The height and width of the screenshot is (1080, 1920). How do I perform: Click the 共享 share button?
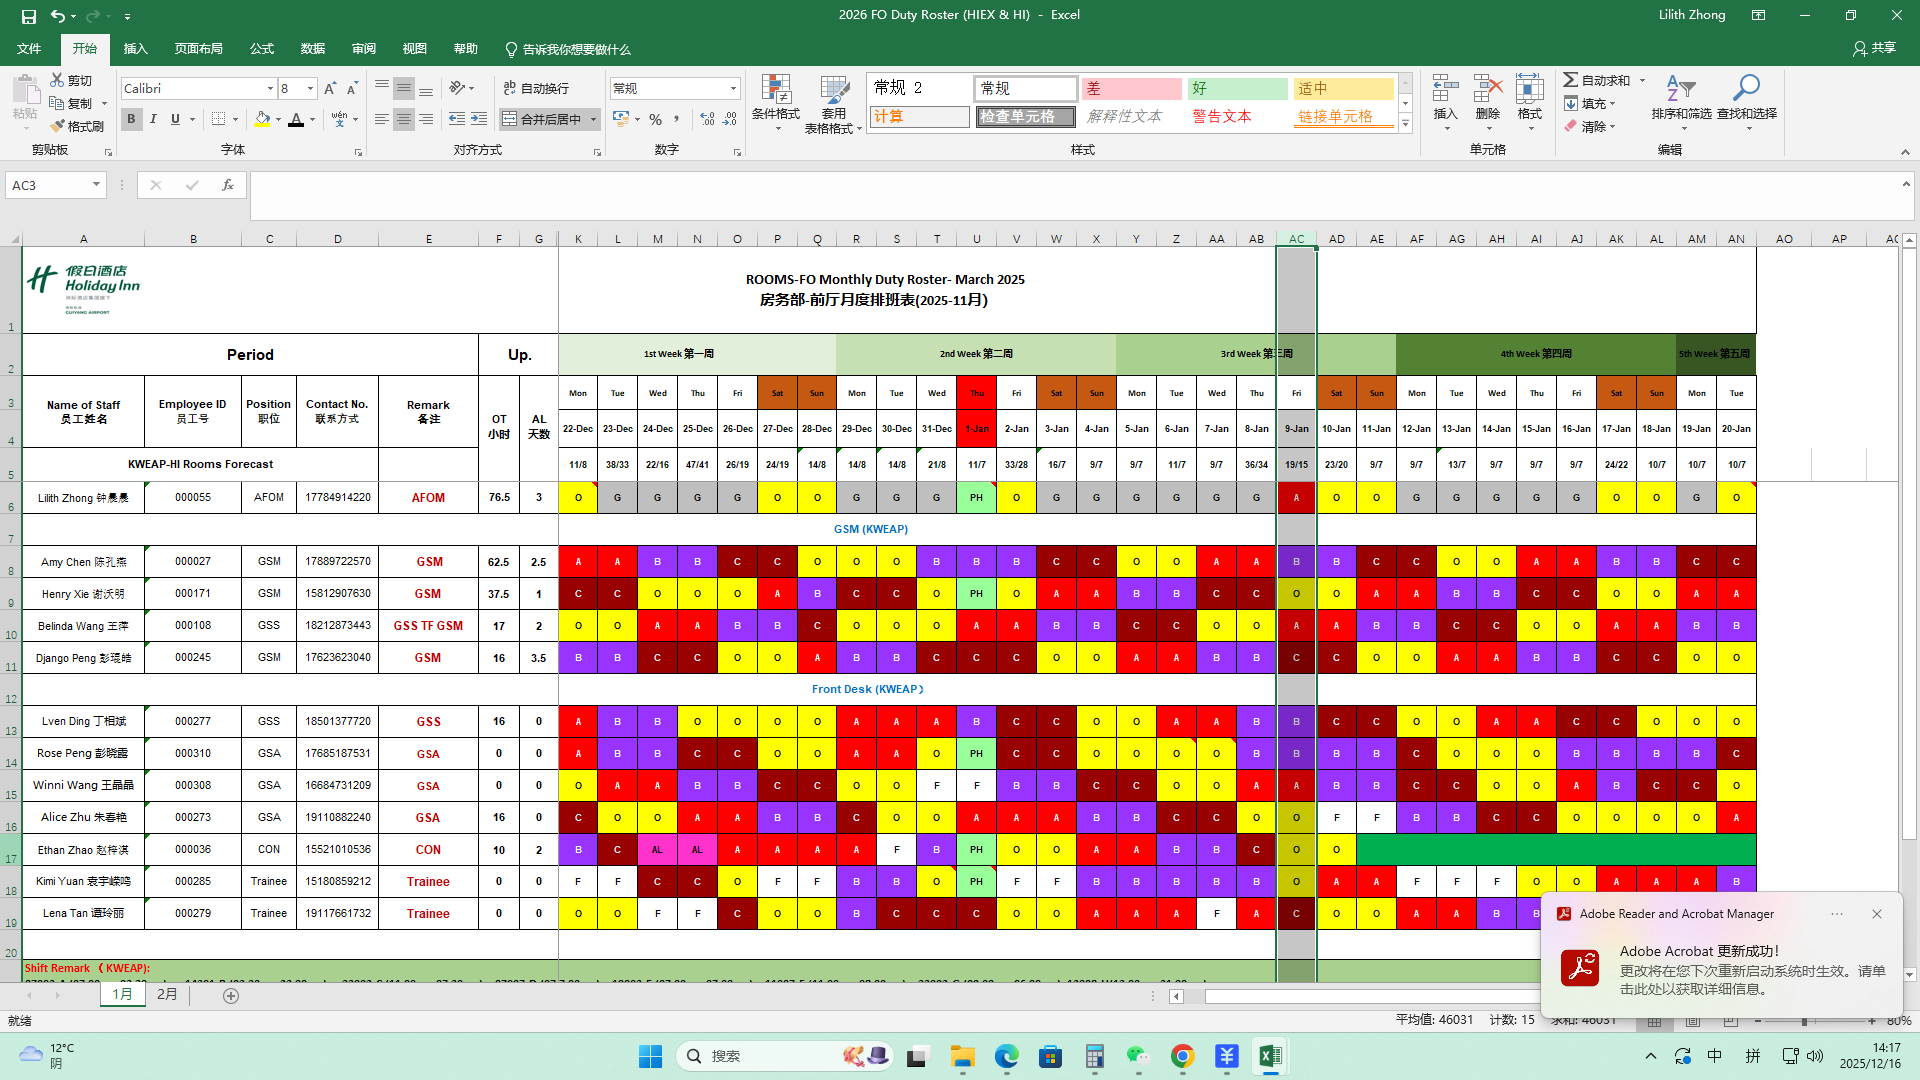1874,48
